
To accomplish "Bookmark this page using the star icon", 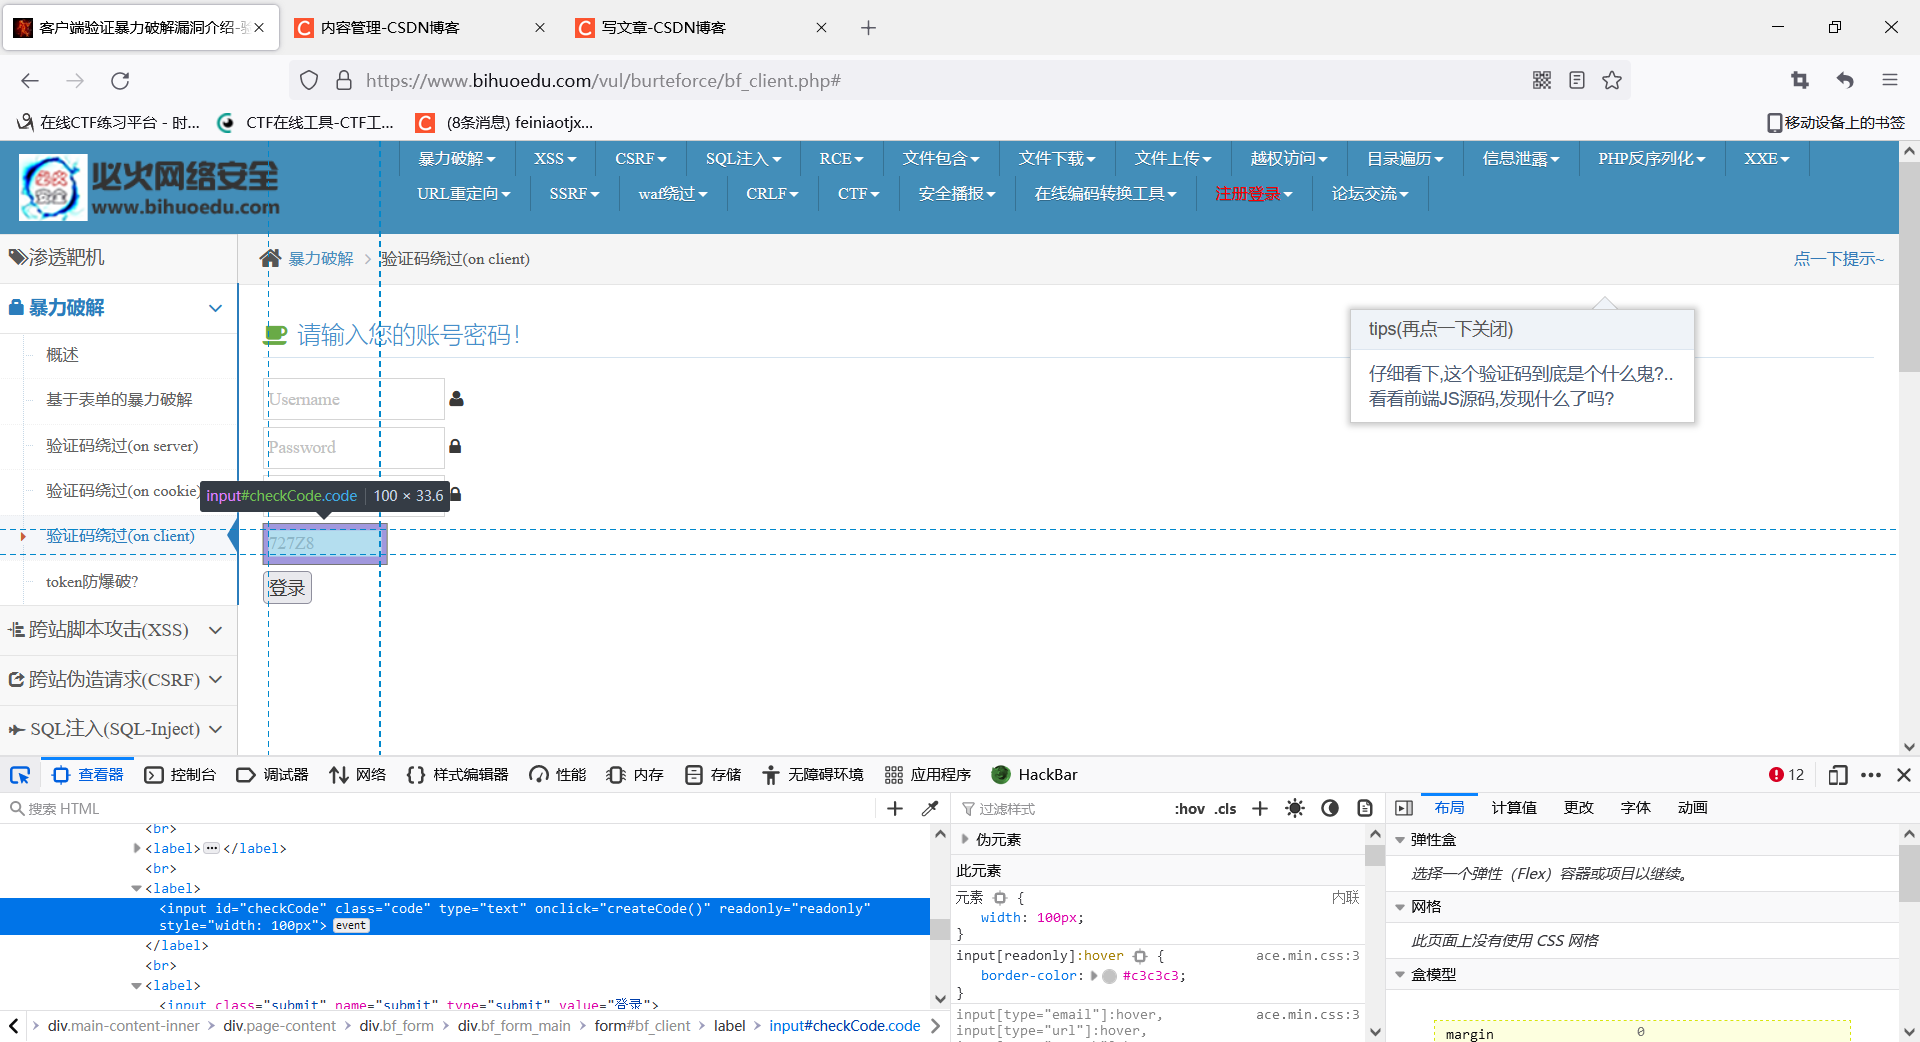I will [x=1611, y=80].
